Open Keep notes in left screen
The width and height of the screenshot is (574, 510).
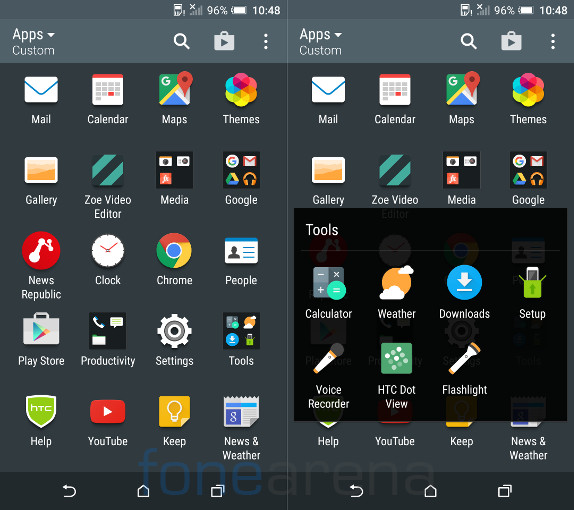point(174,412)
